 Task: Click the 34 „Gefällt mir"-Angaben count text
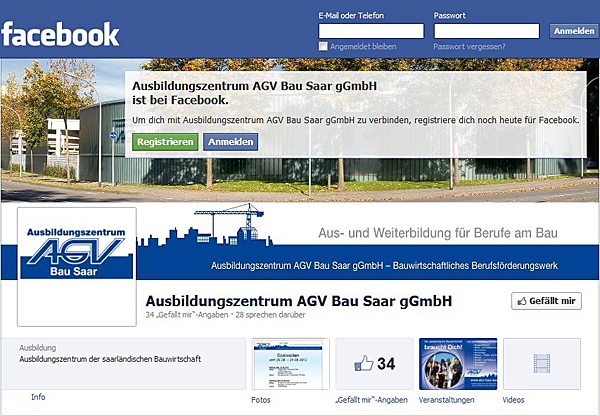coord(187,315)
